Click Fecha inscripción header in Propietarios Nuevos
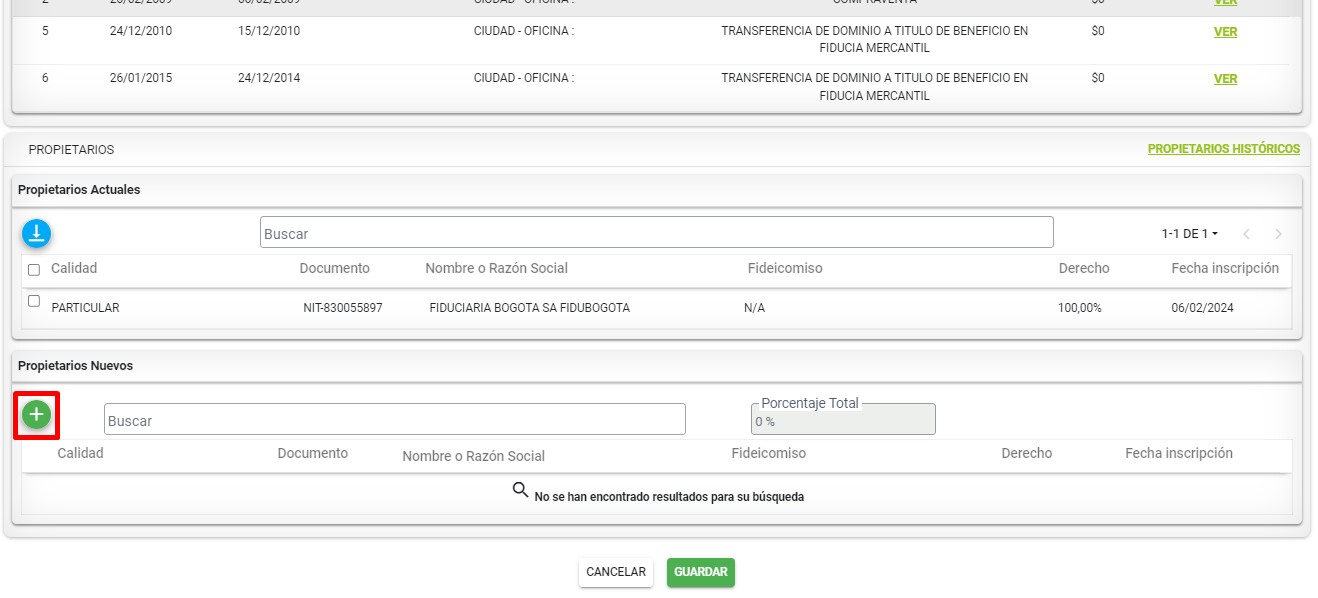The height and width of the screenshot is (598, 1318). [1178, 453]
